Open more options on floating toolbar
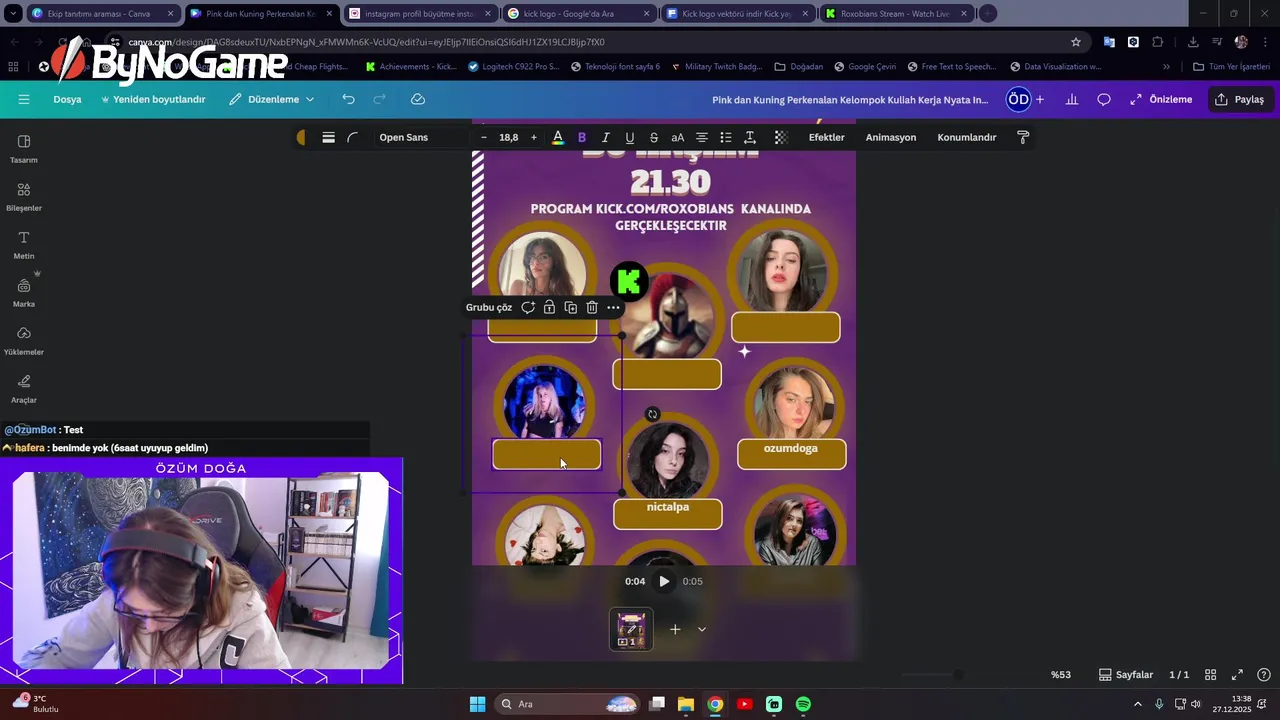 [613, 307]
